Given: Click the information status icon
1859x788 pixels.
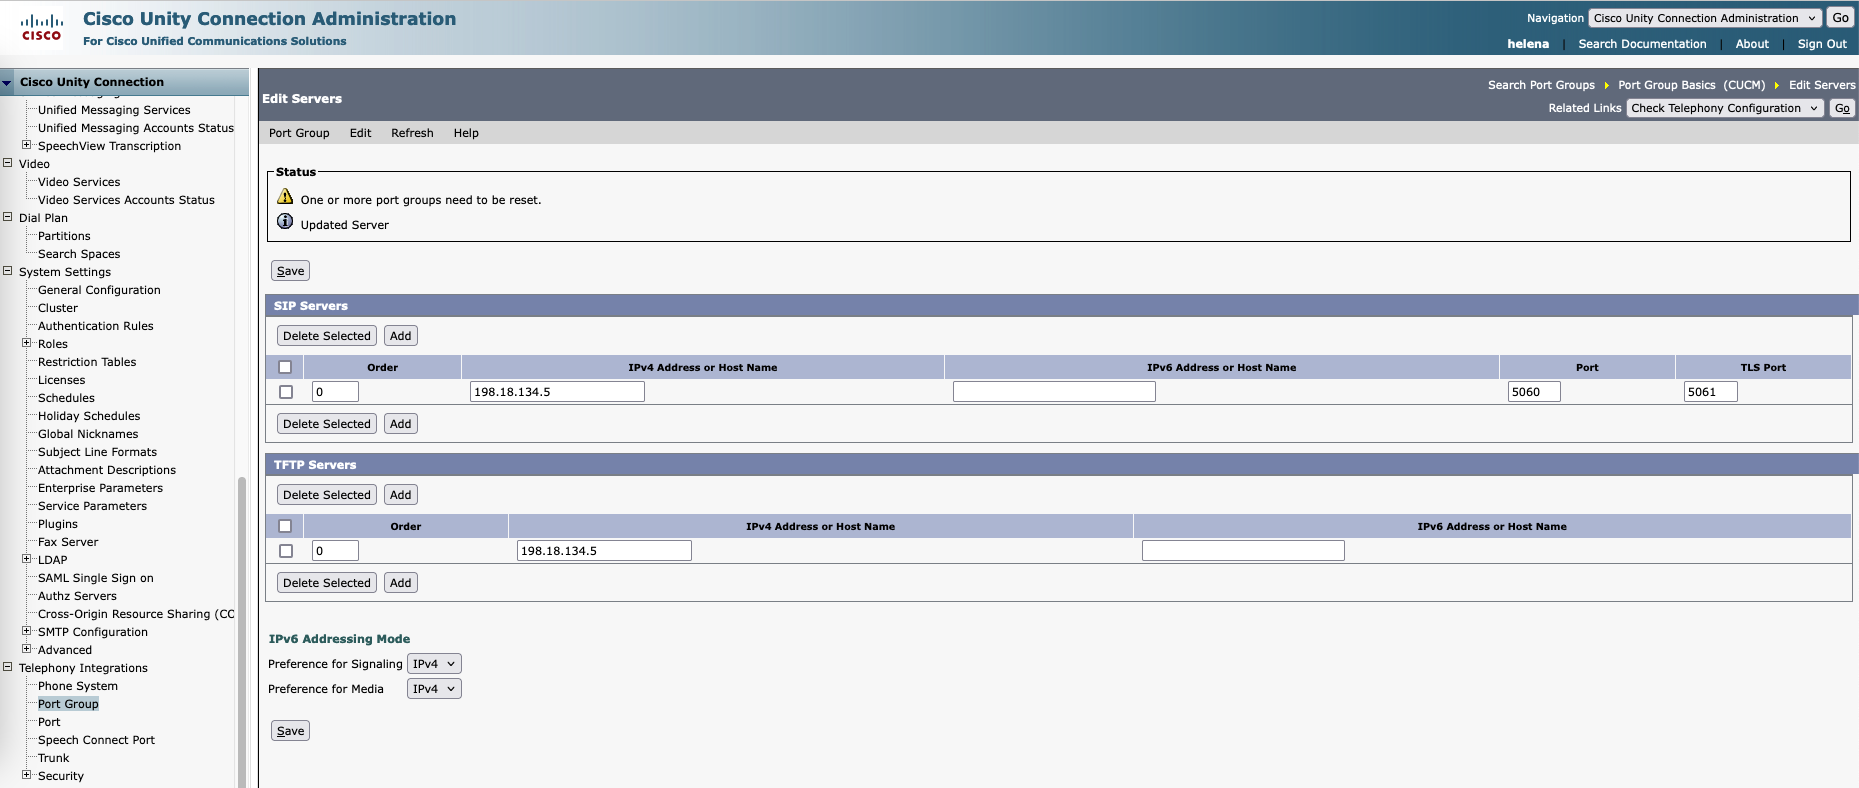Looking at the screenshot, I should [285, 222].
